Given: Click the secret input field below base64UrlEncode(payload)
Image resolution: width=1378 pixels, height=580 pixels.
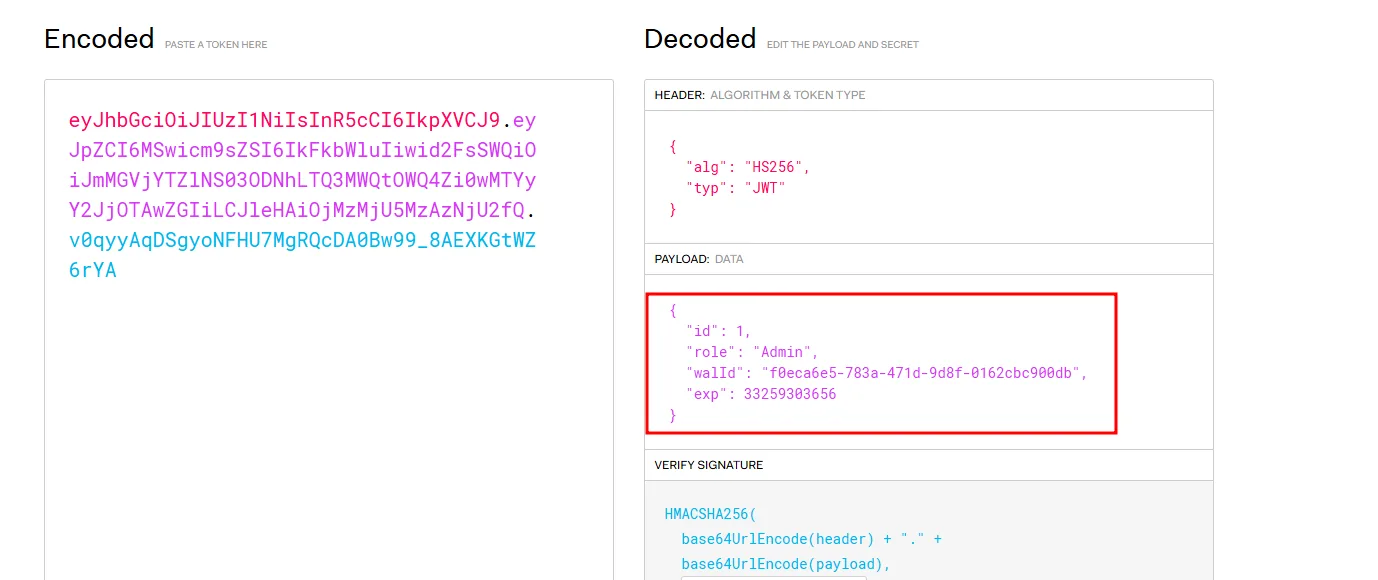Looking at the screenshot, I should coord(774,577).
